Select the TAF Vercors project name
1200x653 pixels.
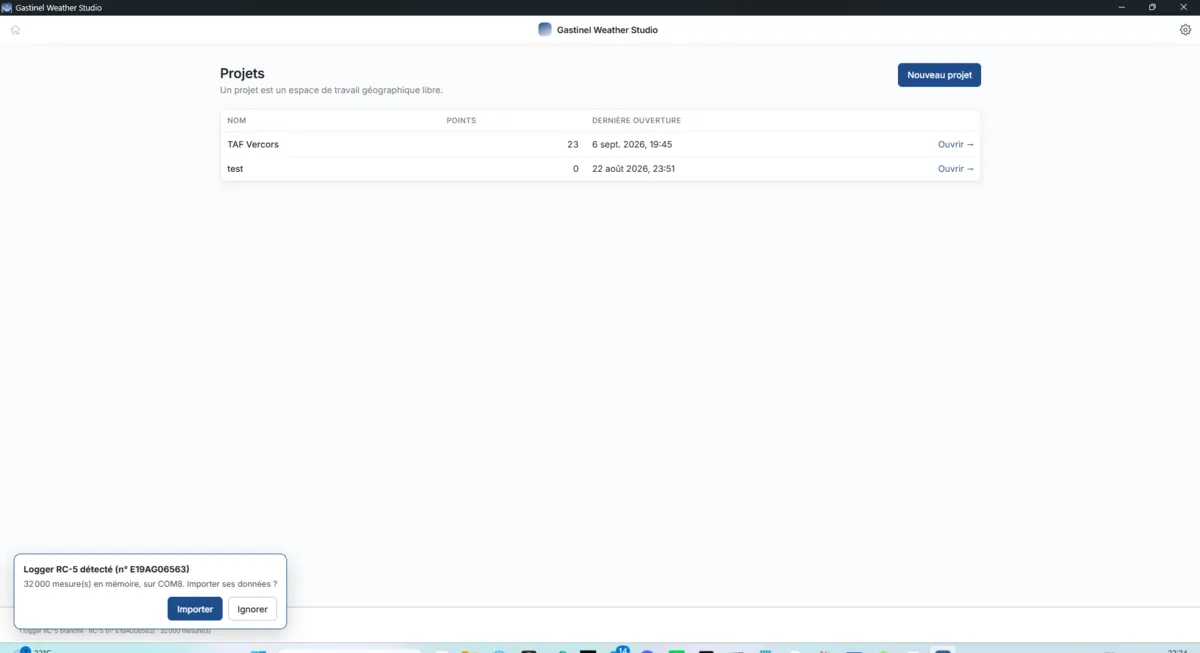253,145
